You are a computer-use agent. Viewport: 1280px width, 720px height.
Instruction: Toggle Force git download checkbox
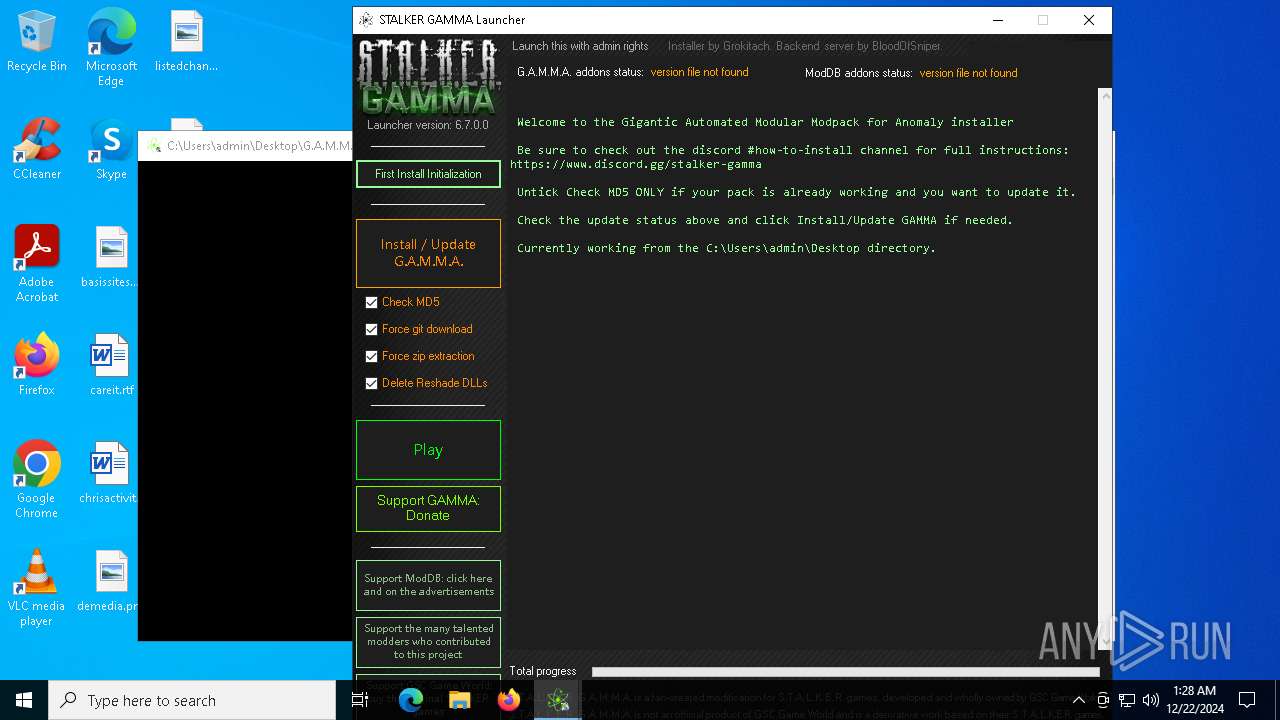point(372,329)
